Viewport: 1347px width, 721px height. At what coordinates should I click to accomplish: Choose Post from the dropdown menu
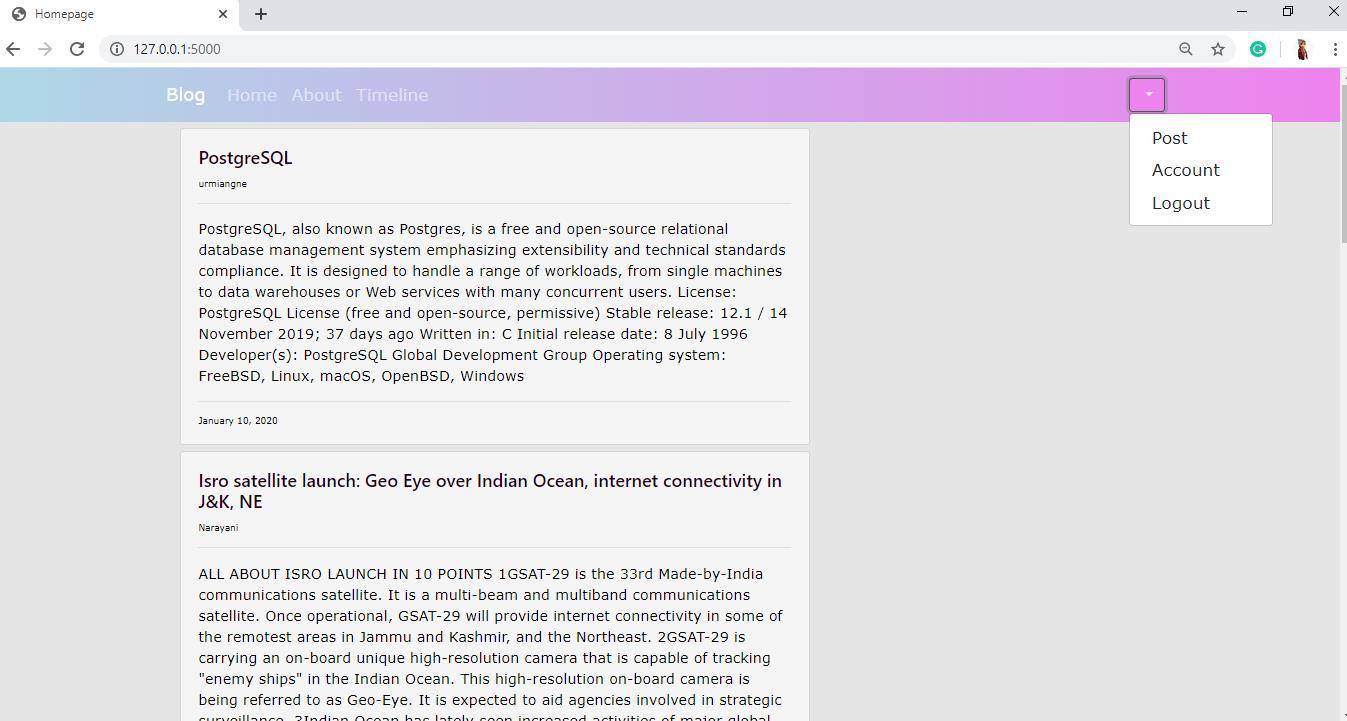(1170, 138)
